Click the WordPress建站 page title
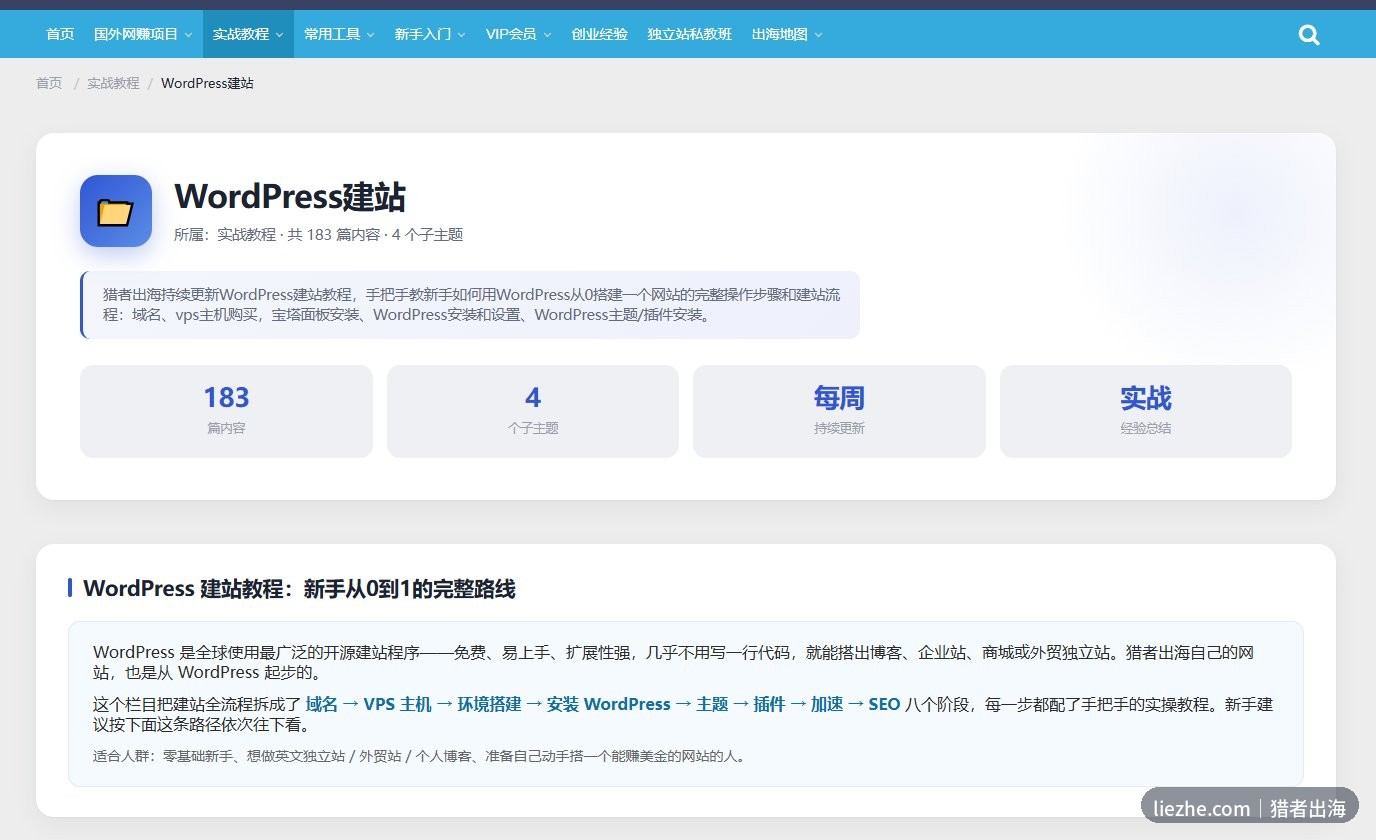 point(290,197)
